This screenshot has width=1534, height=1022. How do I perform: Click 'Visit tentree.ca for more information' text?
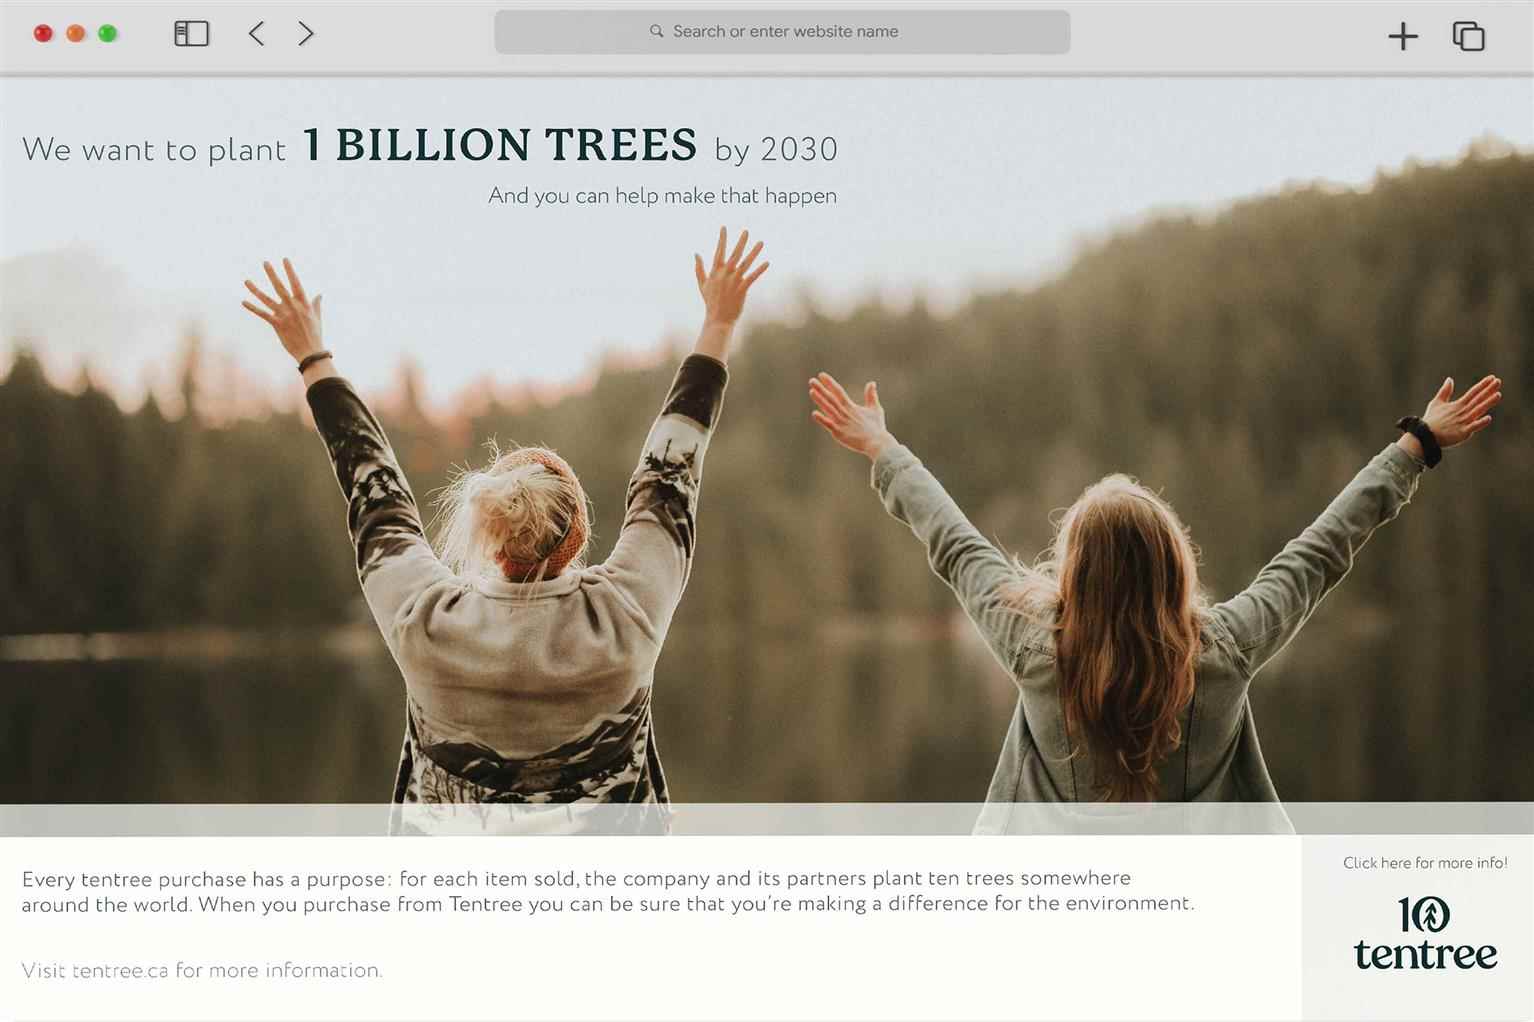click(x=202, y=970)
